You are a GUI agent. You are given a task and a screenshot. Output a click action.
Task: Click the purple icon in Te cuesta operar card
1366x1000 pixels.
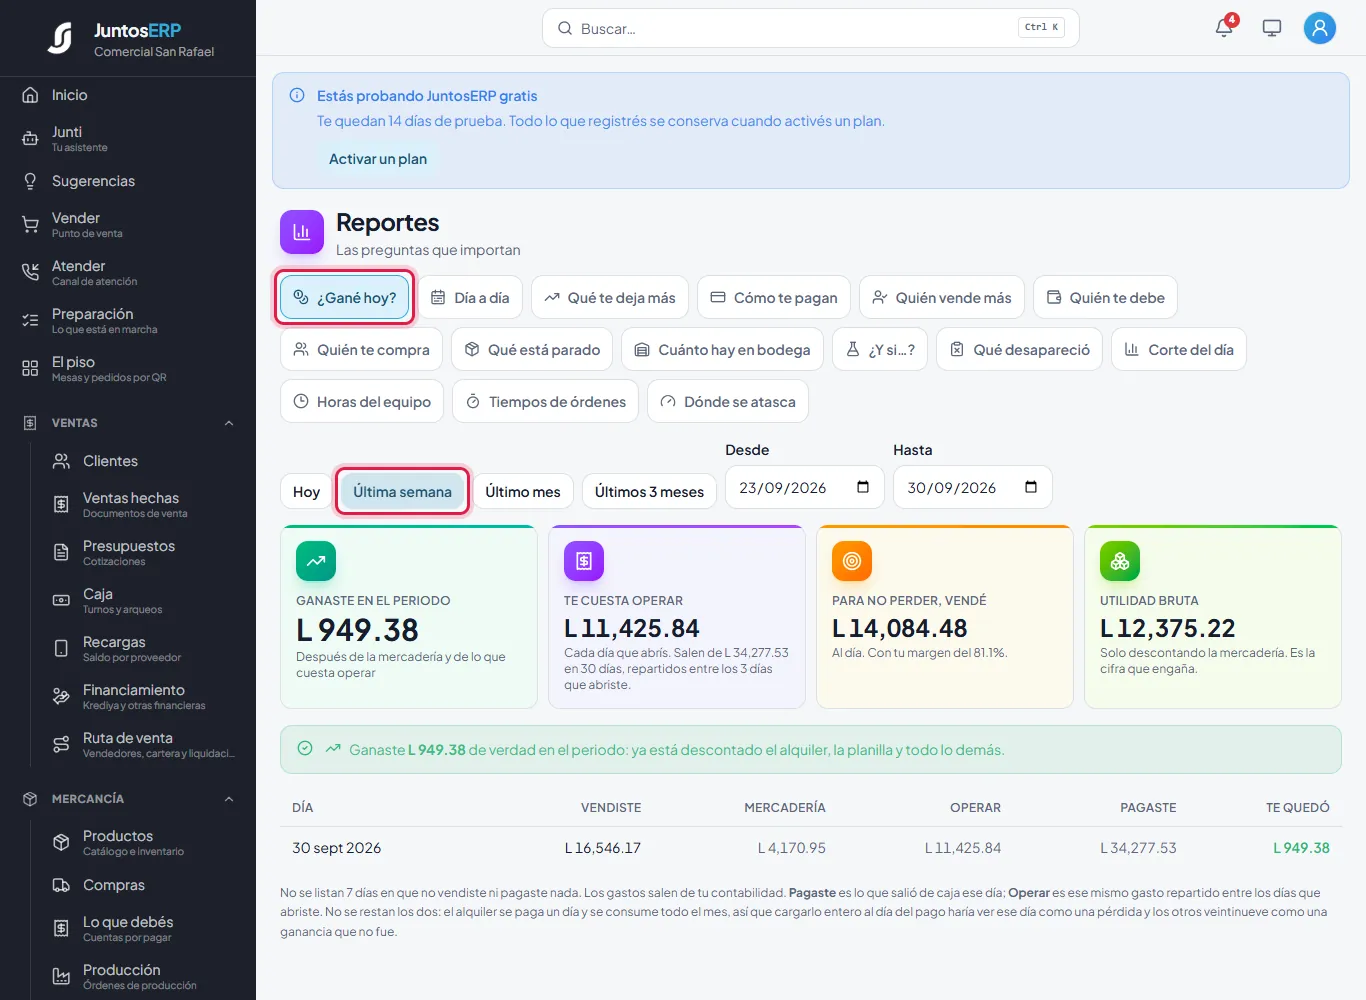tap(584, 561)
